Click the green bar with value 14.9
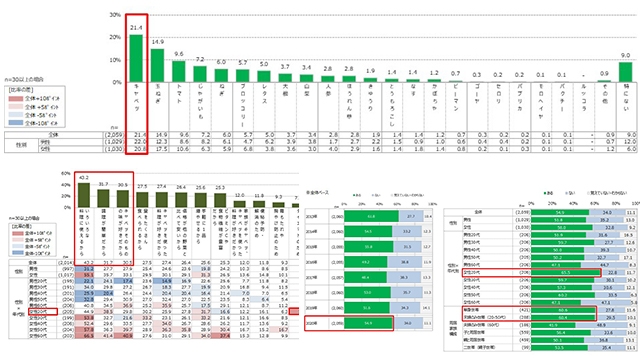Image resolution: width=640 pixels, height=360 pixels. (x=158, y=65)
